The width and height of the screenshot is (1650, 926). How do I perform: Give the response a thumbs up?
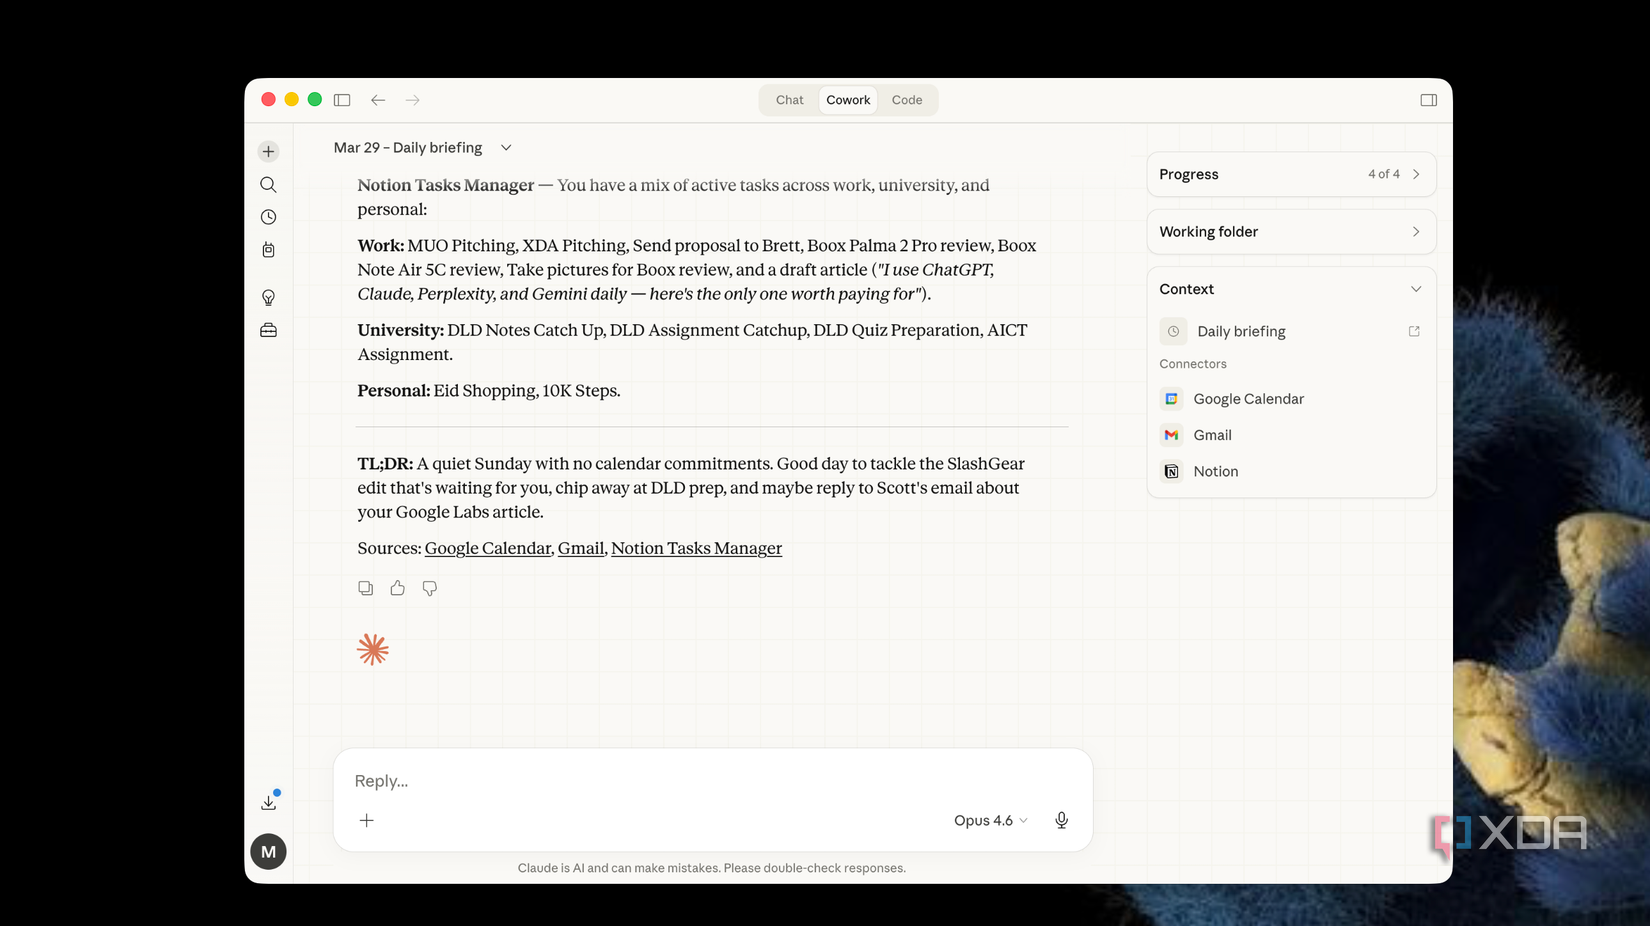(398, 588)
